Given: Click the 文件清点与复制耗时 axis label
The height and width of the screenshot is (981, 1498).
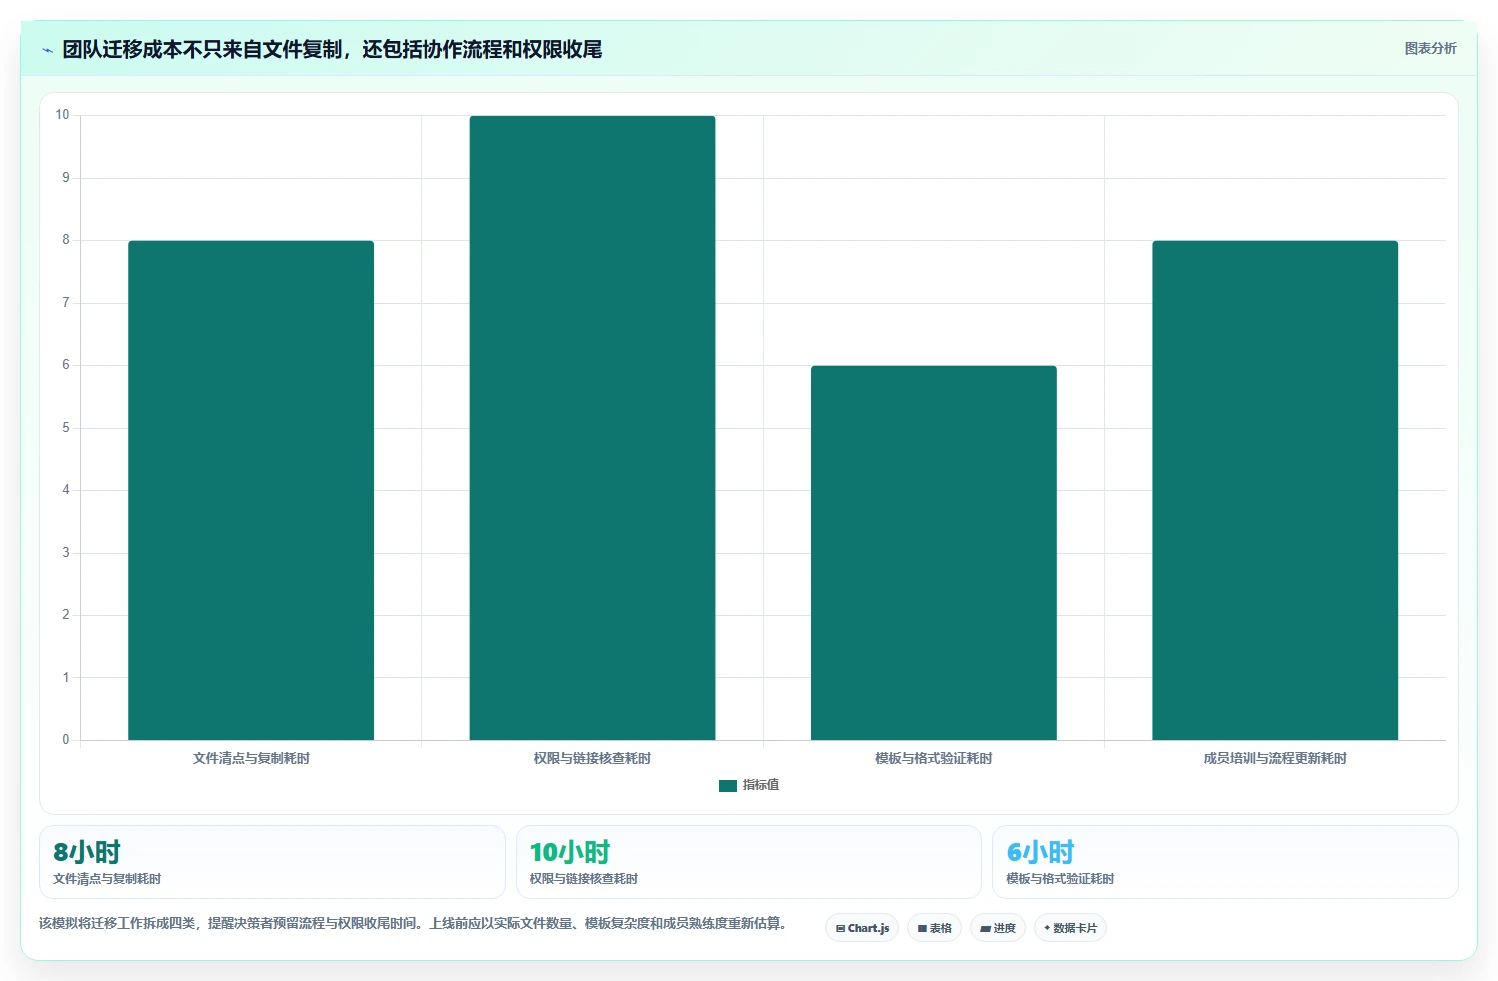Looking at the screenshot, I should [251, 758].
